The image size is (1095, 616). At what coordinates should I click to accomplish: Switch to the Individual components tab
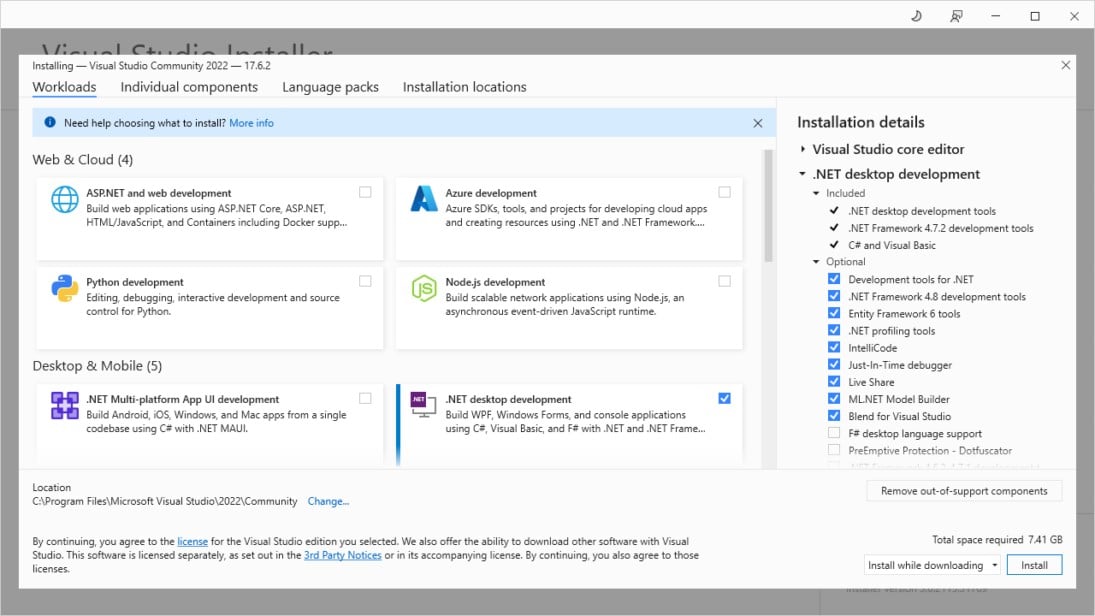point(189,87)
